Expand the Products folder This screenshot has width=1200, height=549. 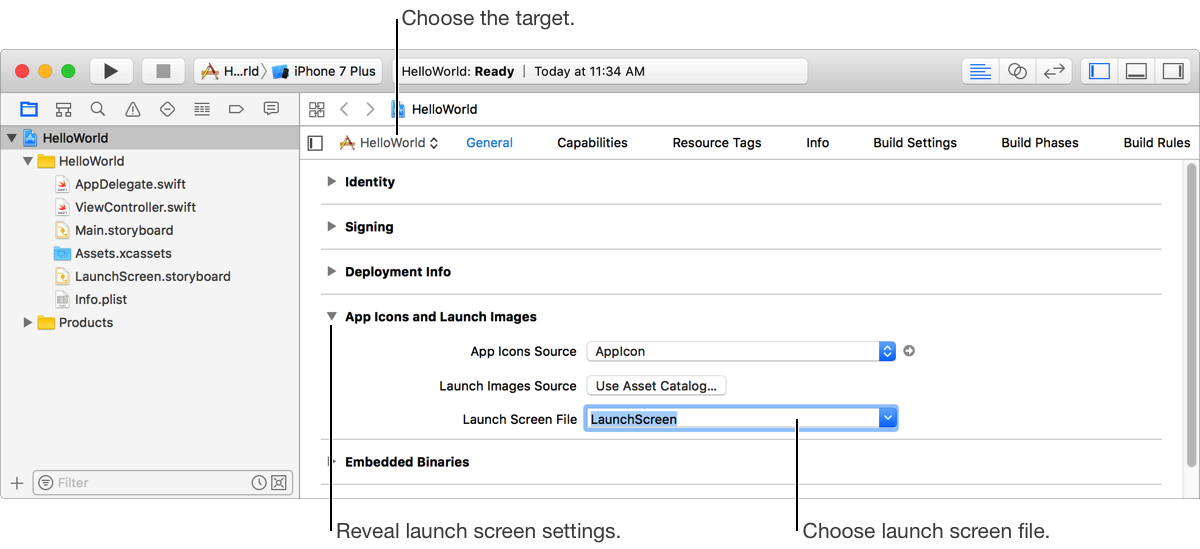tap(28, 322)
